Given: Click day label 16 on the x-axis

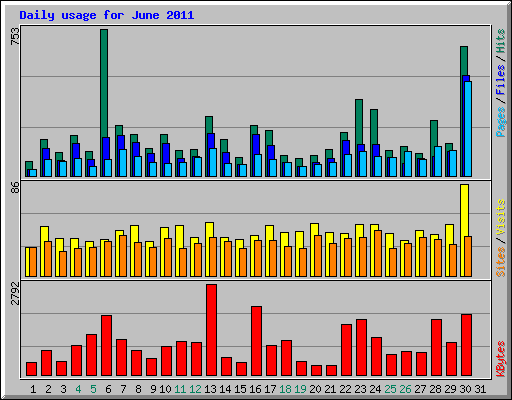Looking at the screenshot, I should 255,389.
